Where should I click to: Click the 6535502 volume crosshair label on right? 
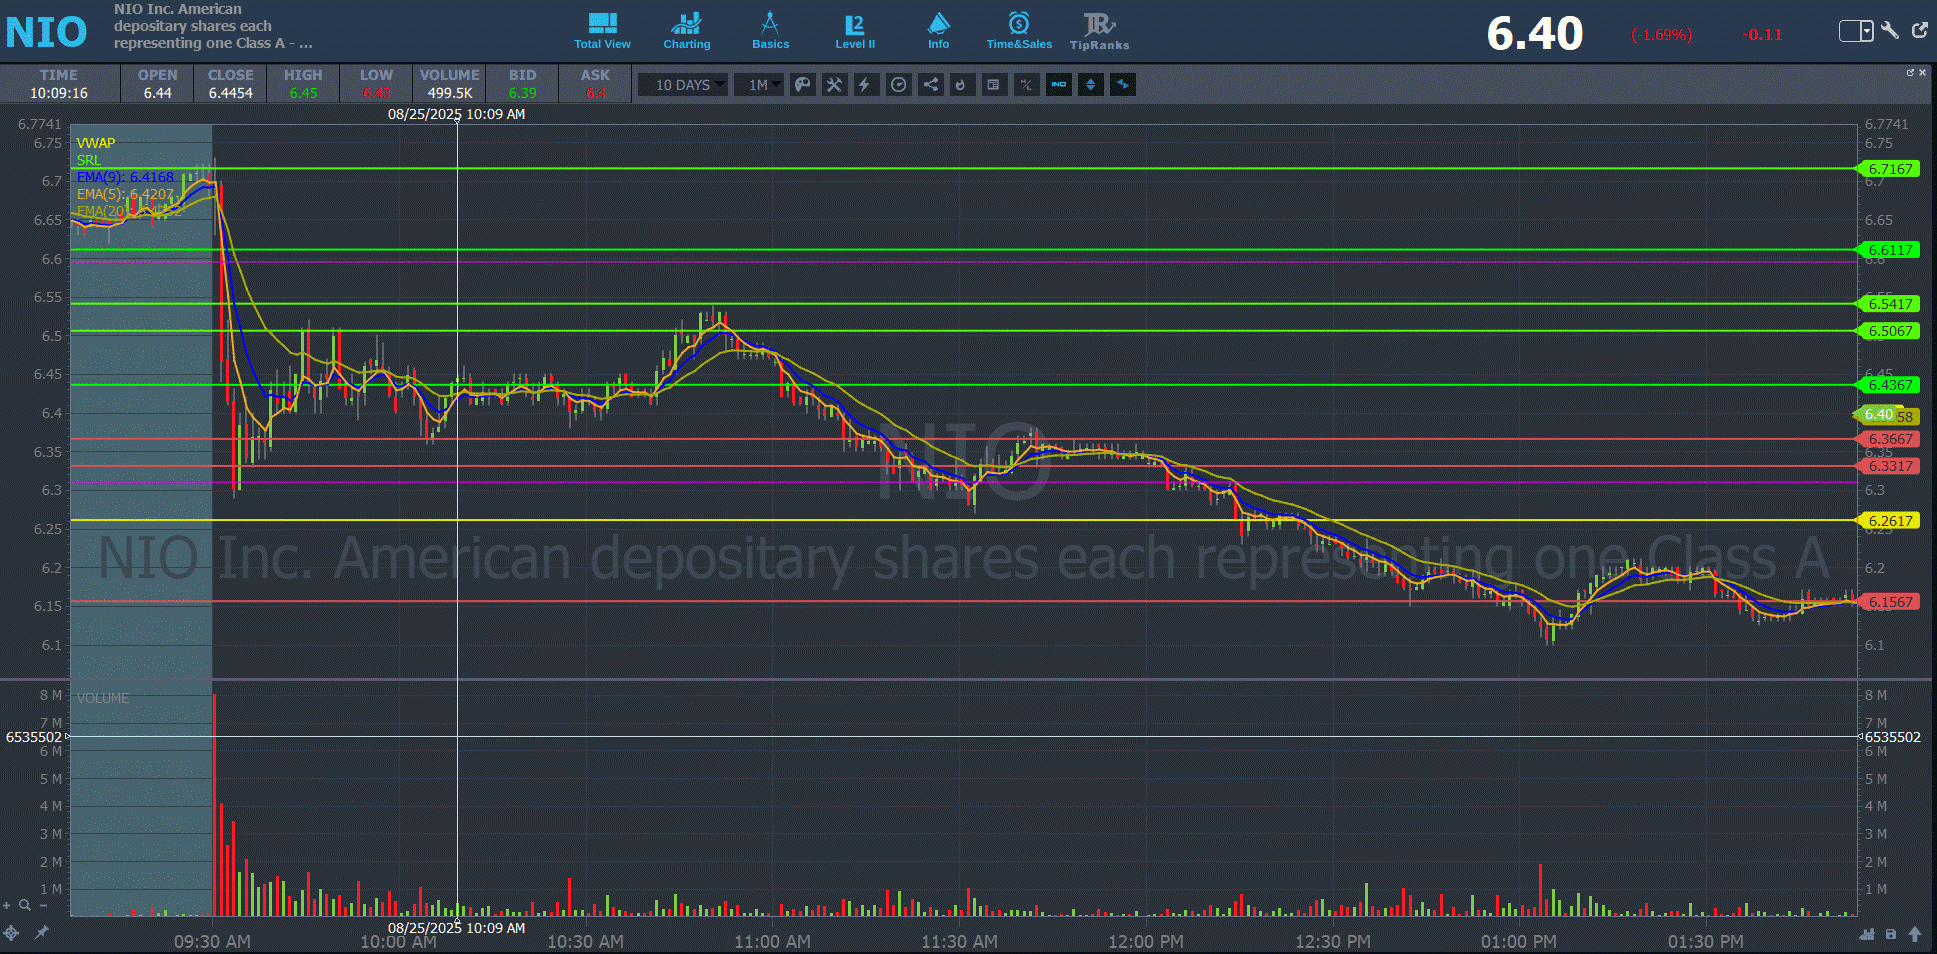(1891, 737)
